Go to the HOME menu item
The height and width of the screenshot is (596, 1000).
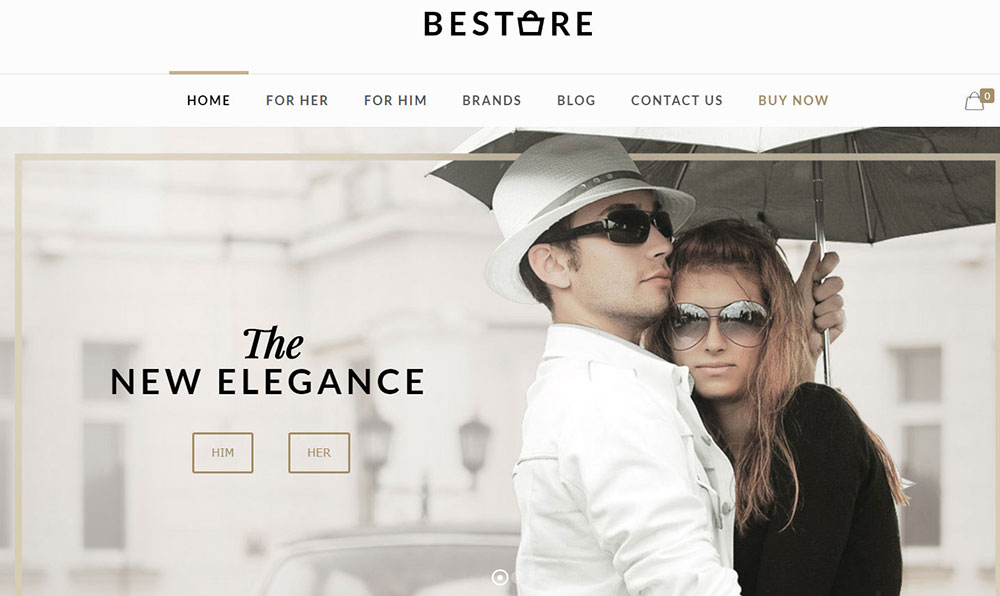[209, 100]
